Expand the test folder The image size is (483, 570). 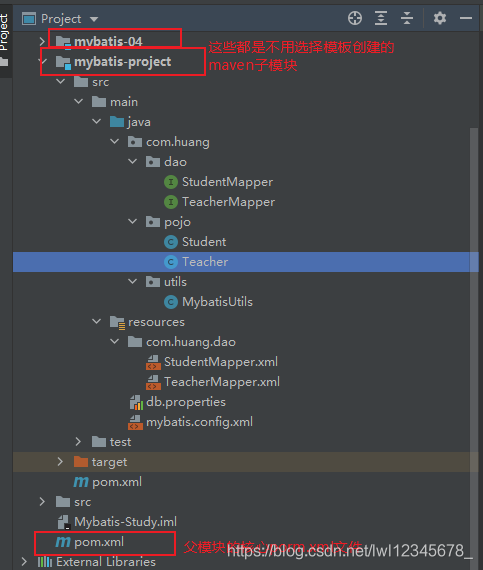[78, 442]
